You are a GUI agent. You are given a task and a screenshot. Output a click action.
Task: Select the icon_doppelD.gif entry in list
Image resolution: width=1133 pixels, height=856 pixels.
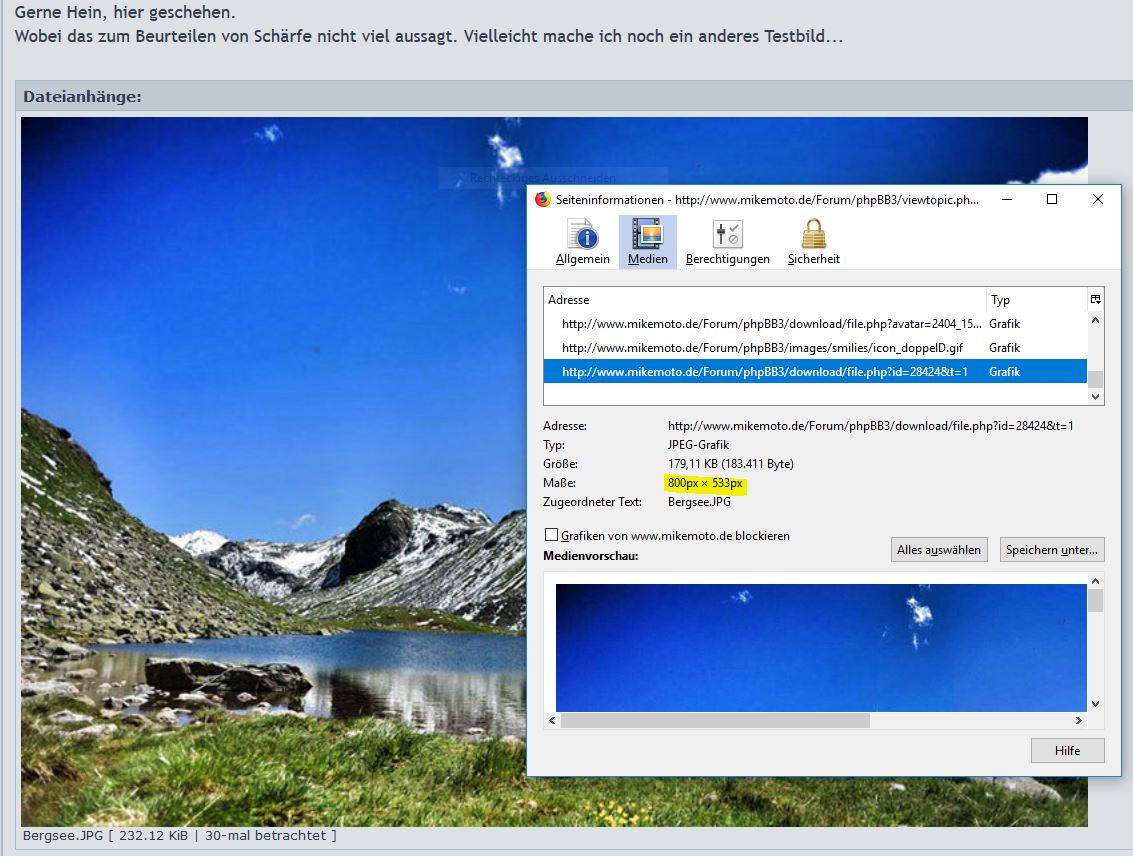[x=762, y=348]
